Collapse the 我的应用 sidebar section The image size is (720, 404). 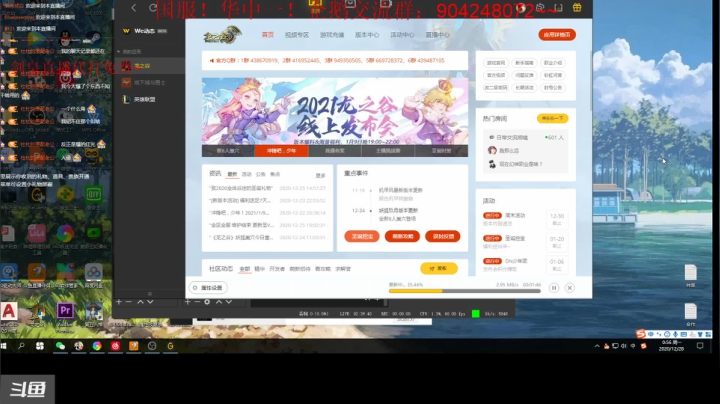pos(130,51)
